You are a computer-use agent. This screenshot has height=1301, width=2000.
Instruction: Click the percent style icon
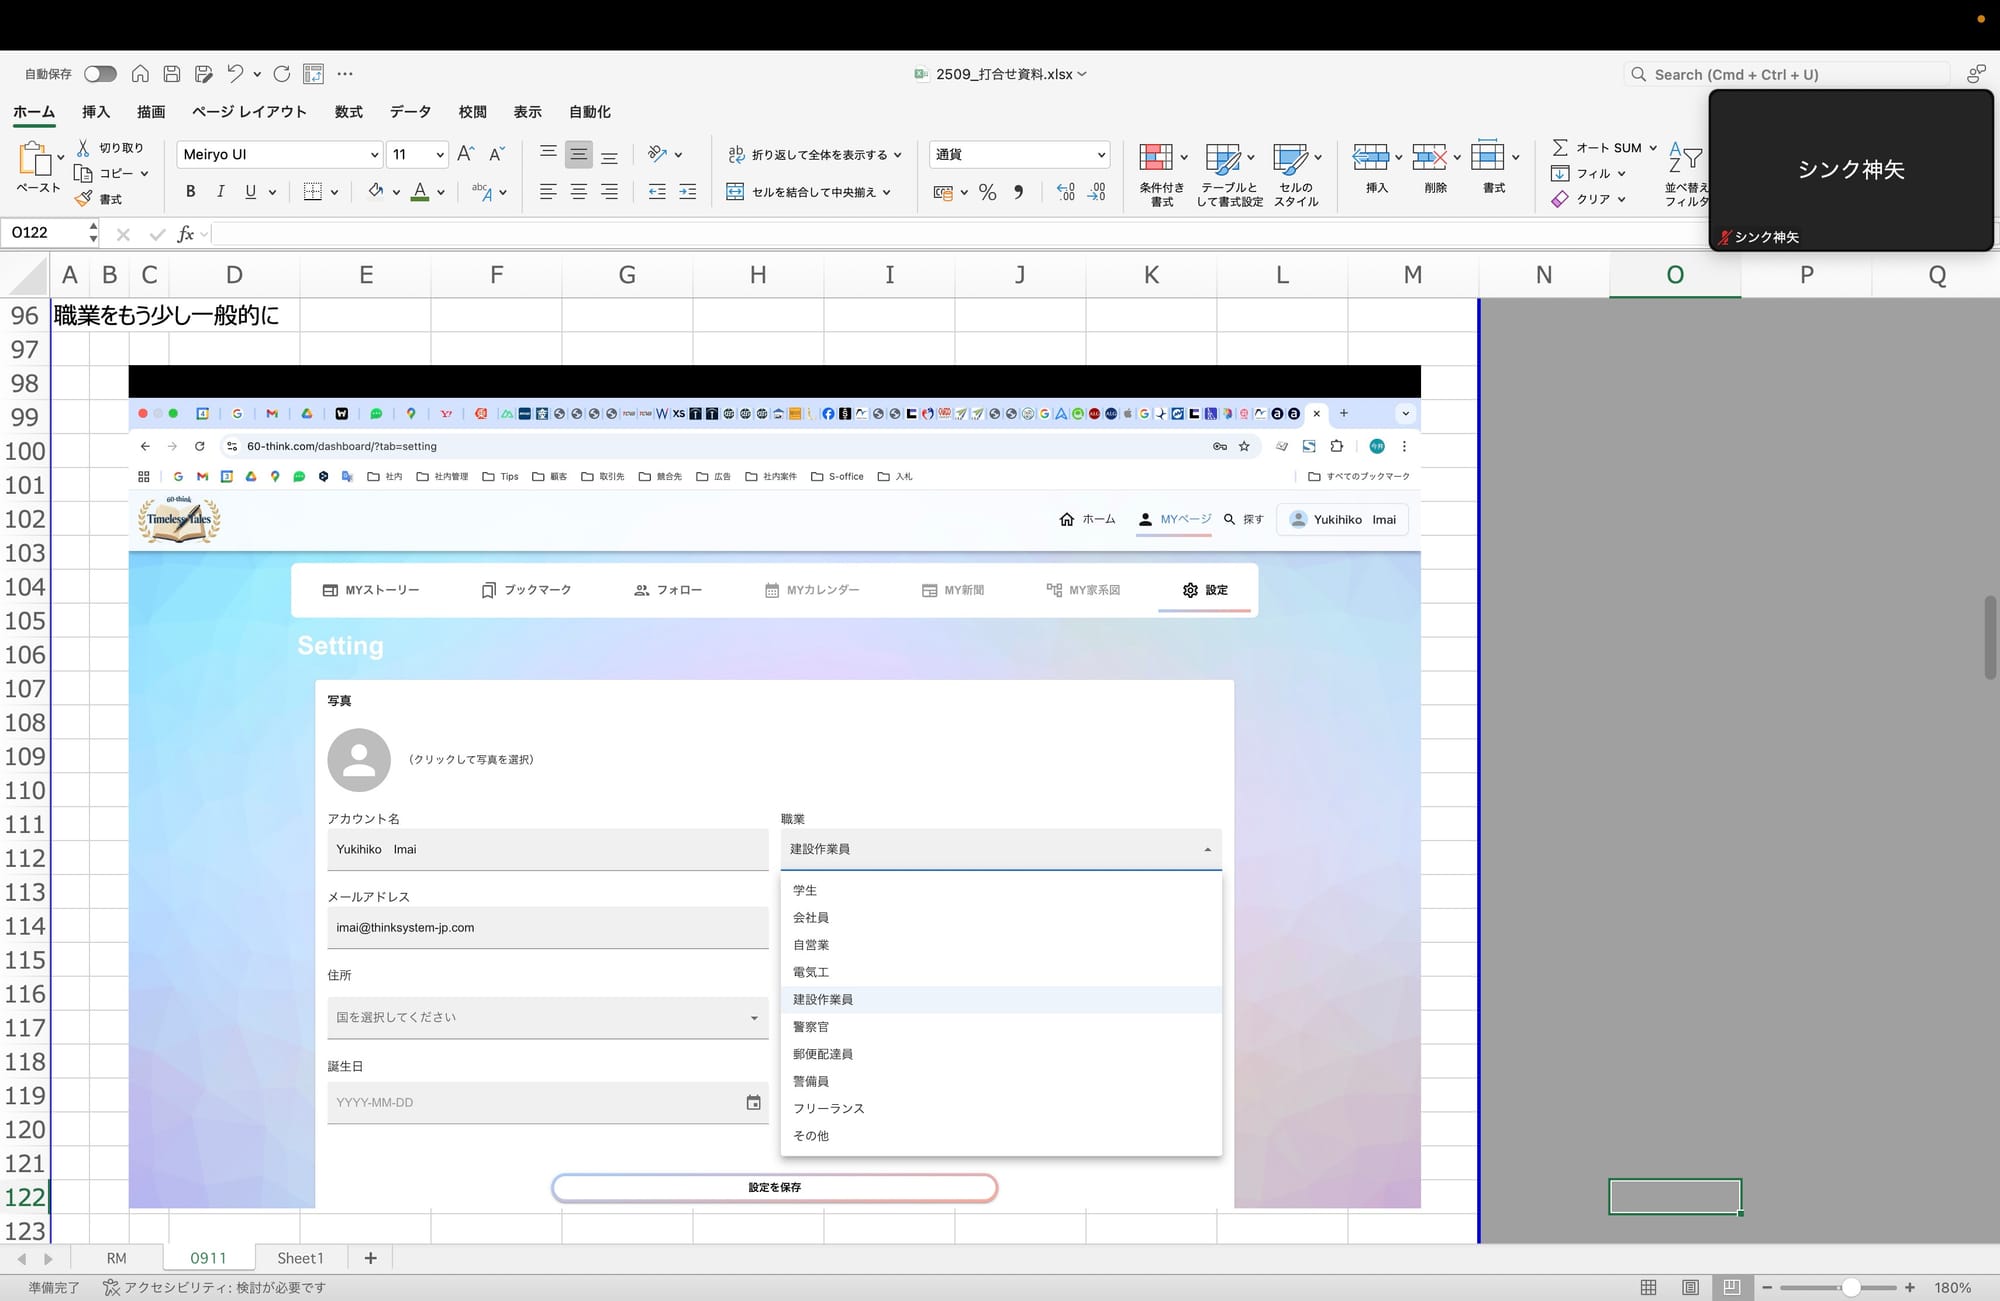pyautogui.click(x=987, y=192)
